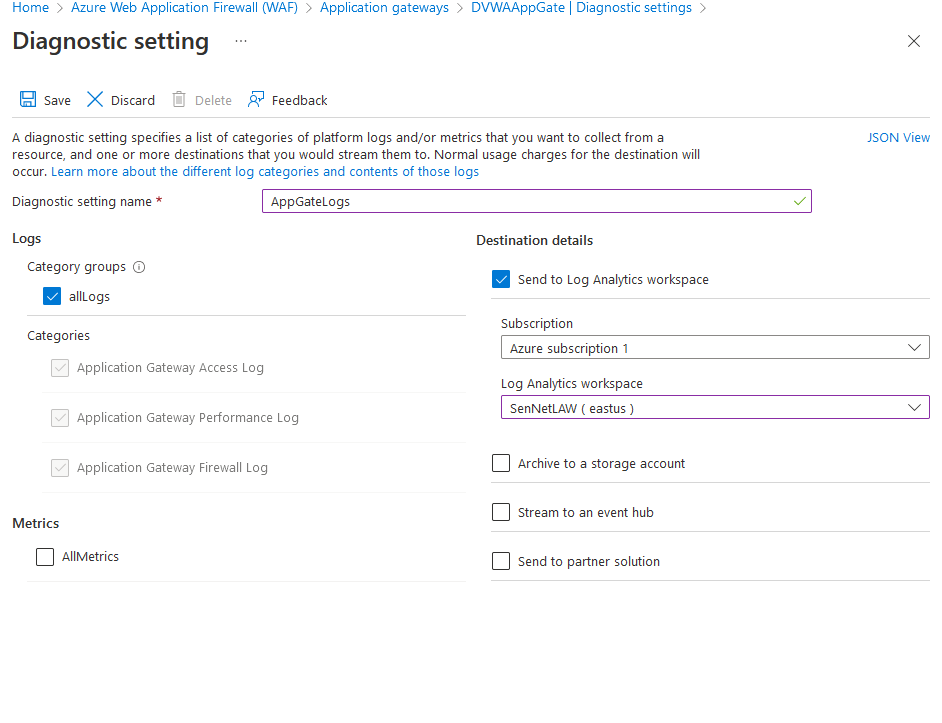The width and height of the screenshot is (942, 723).
Task: Open the ellipsis more options menu
Action: coord(240,41)
